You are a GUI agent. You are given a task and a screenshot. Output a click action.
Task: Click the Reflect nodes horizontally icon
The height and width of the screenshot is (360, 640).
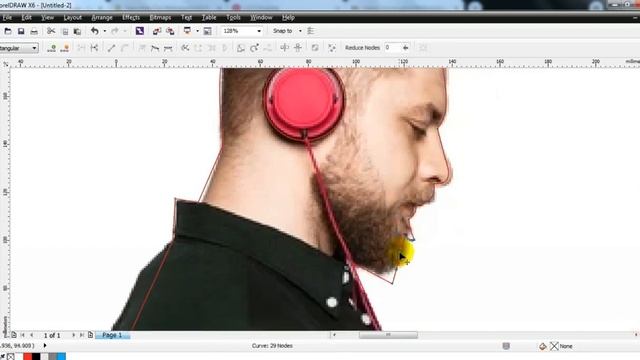(x=284, y=48)
